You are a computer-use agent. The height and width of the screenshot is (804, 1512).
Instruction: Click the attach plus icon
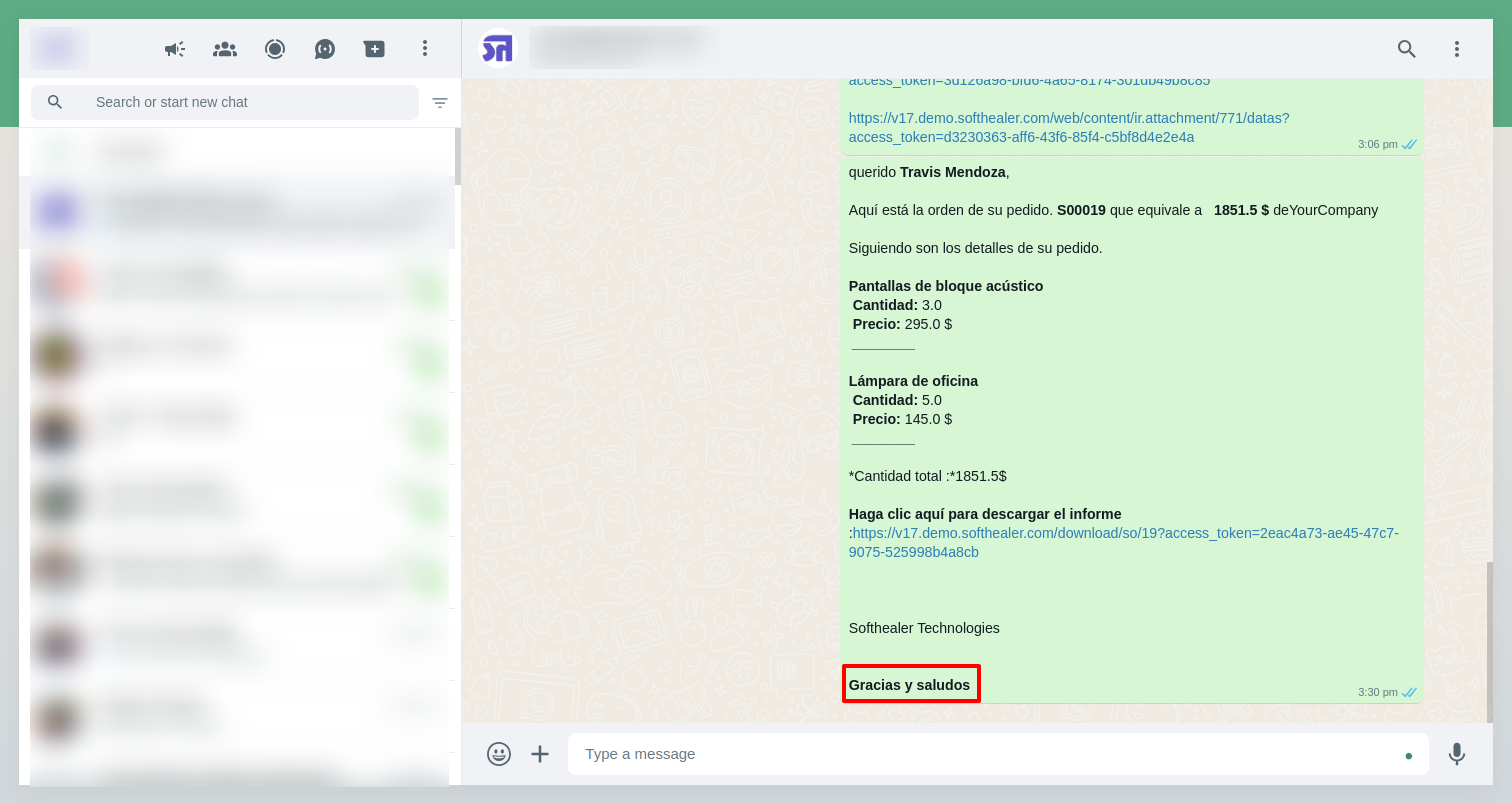click(x=540, y=754)
